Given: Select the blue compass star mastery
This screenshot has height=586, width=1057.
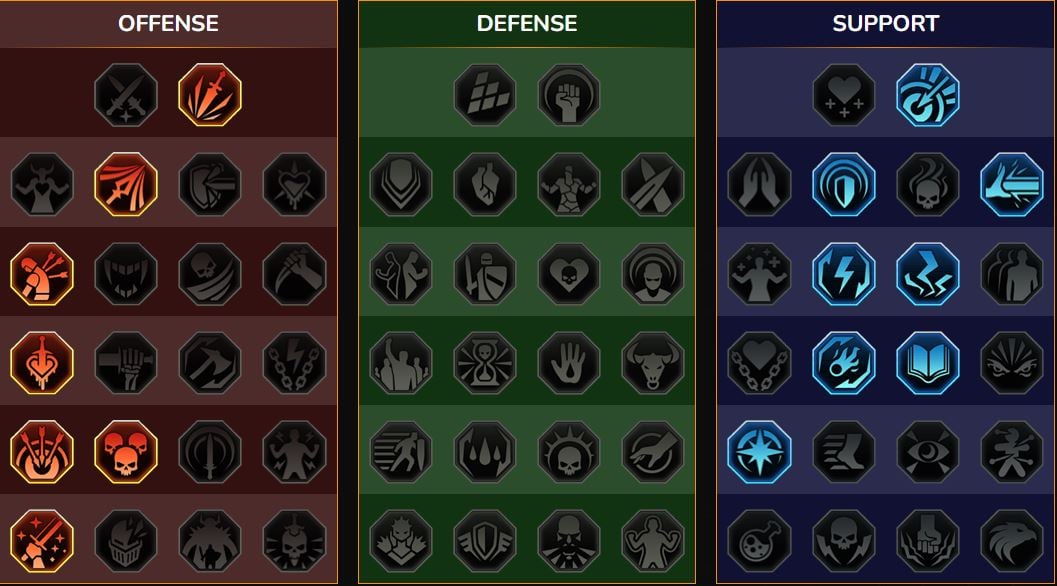Looking at the screenshot, I should [x=760, y=452].
